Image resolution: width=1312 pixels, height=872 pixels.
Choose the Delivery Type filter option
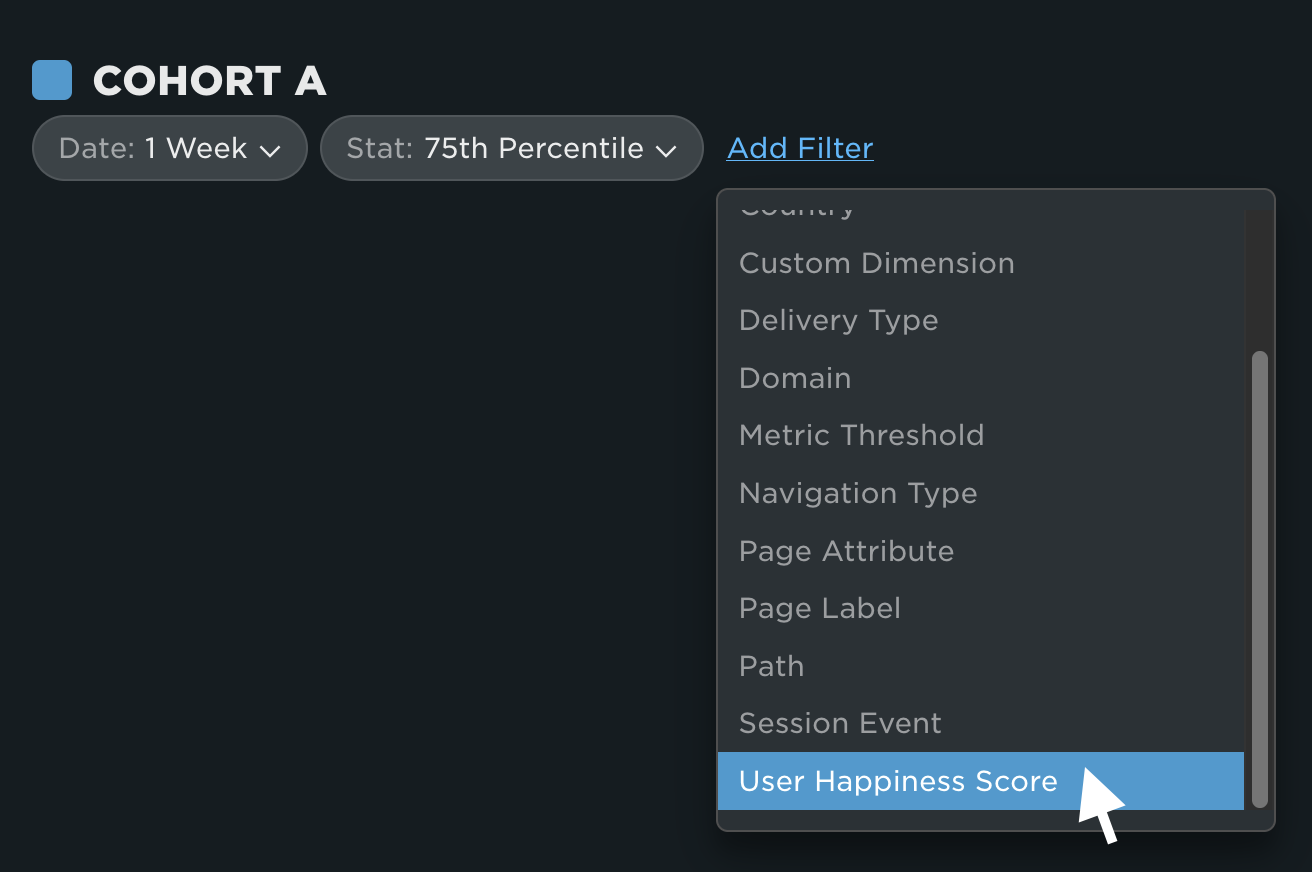point(981,320)
